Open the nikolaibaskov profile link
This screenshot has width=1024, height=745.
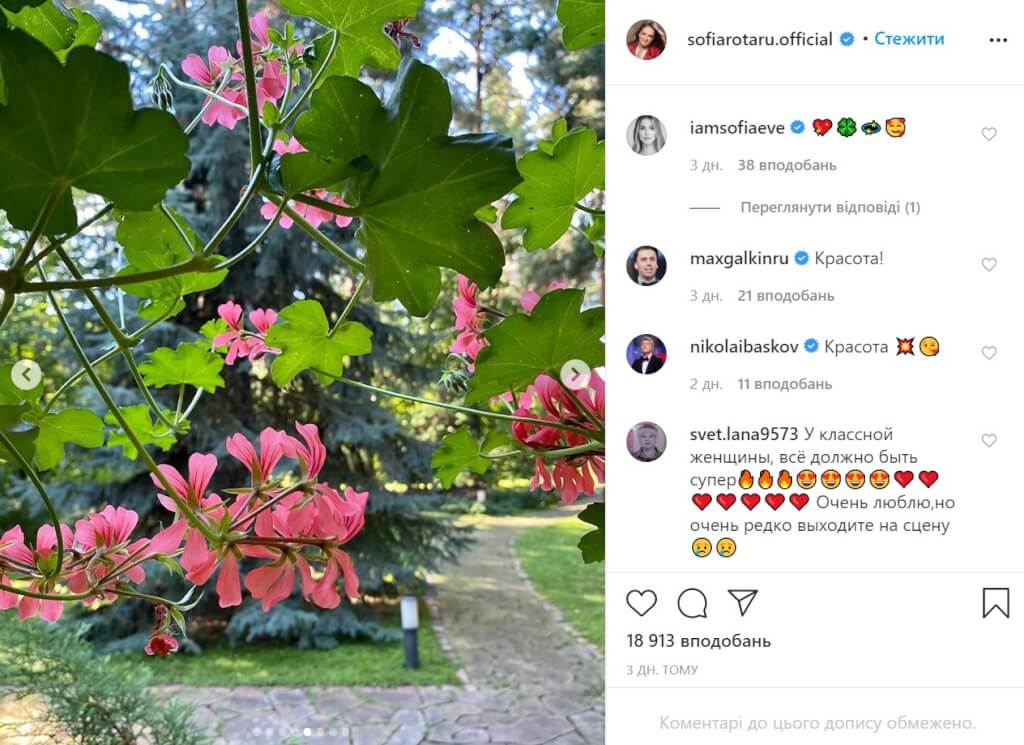744,347
